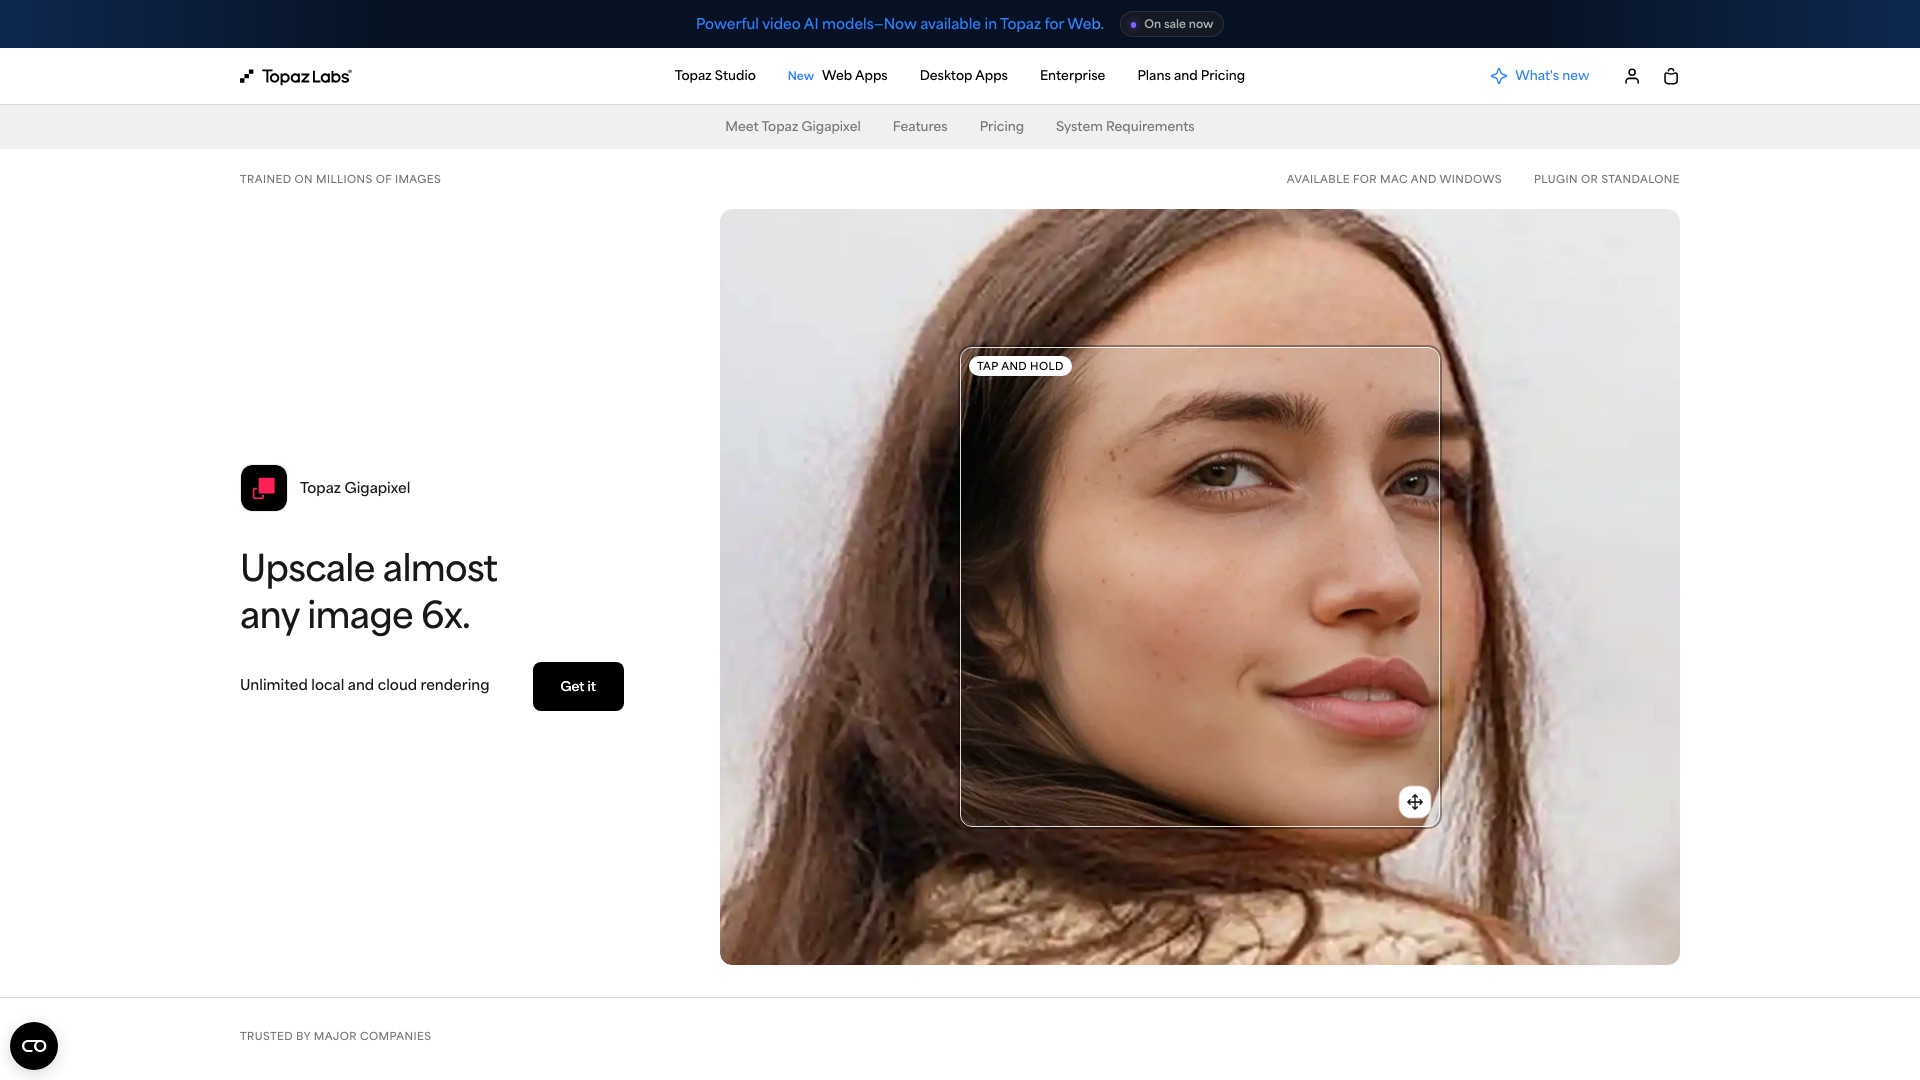The image size is (1920, 1080).
Task: Click the Topaz Gigapixel product name
Action: [355, 488]
